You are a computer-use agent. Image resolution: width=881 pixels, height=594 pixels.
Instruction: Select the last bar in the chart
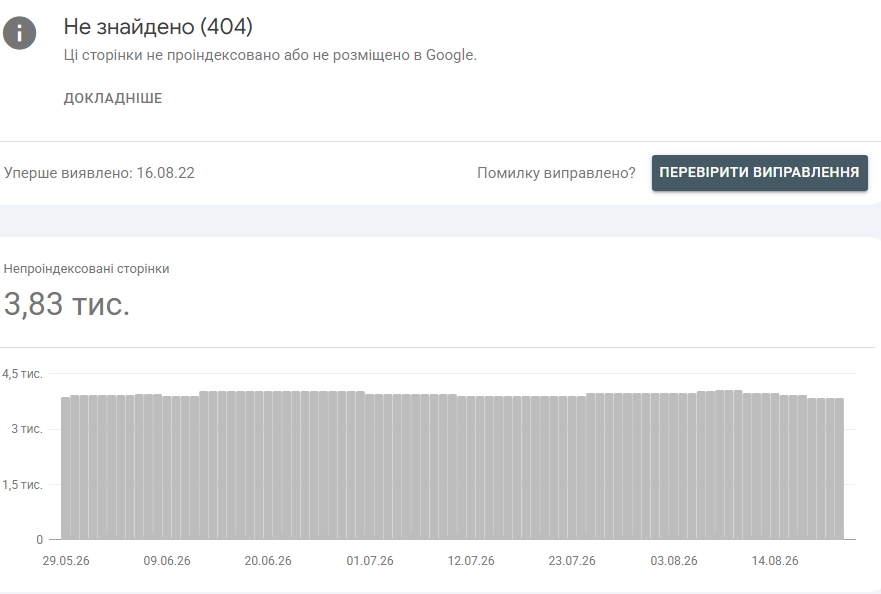[x=839, y=469]
